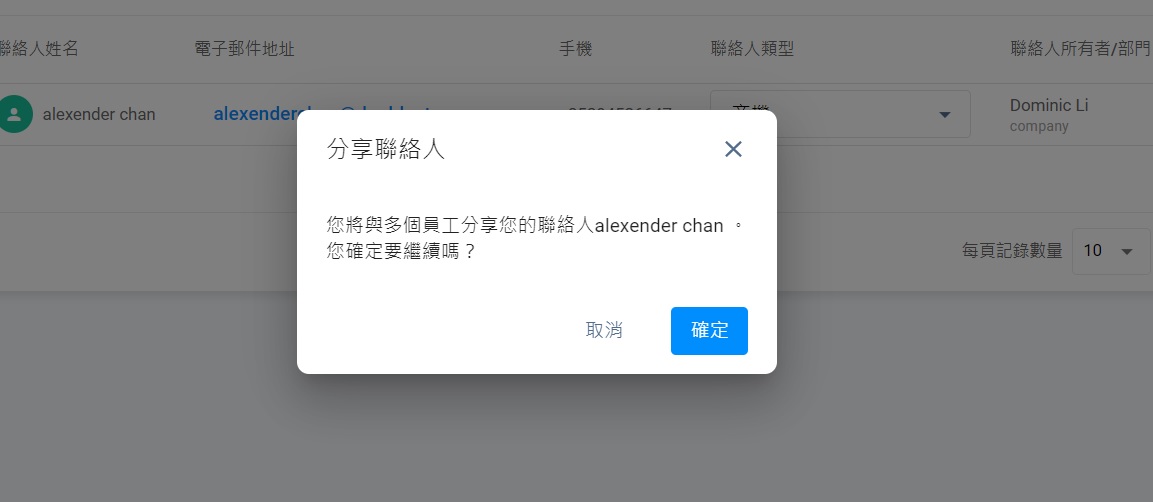Viewport: 1153px width, 502px height.
Task: Click the company department text under Dominic Li
Action: [1038, 126]
